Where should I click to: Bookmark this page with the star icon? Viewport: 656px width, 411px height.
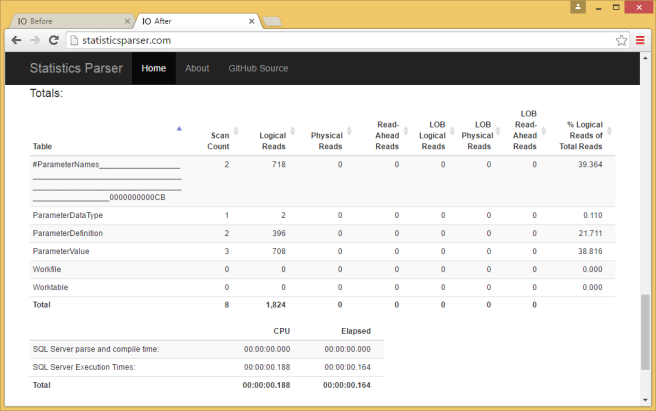(x=621, y=40)
